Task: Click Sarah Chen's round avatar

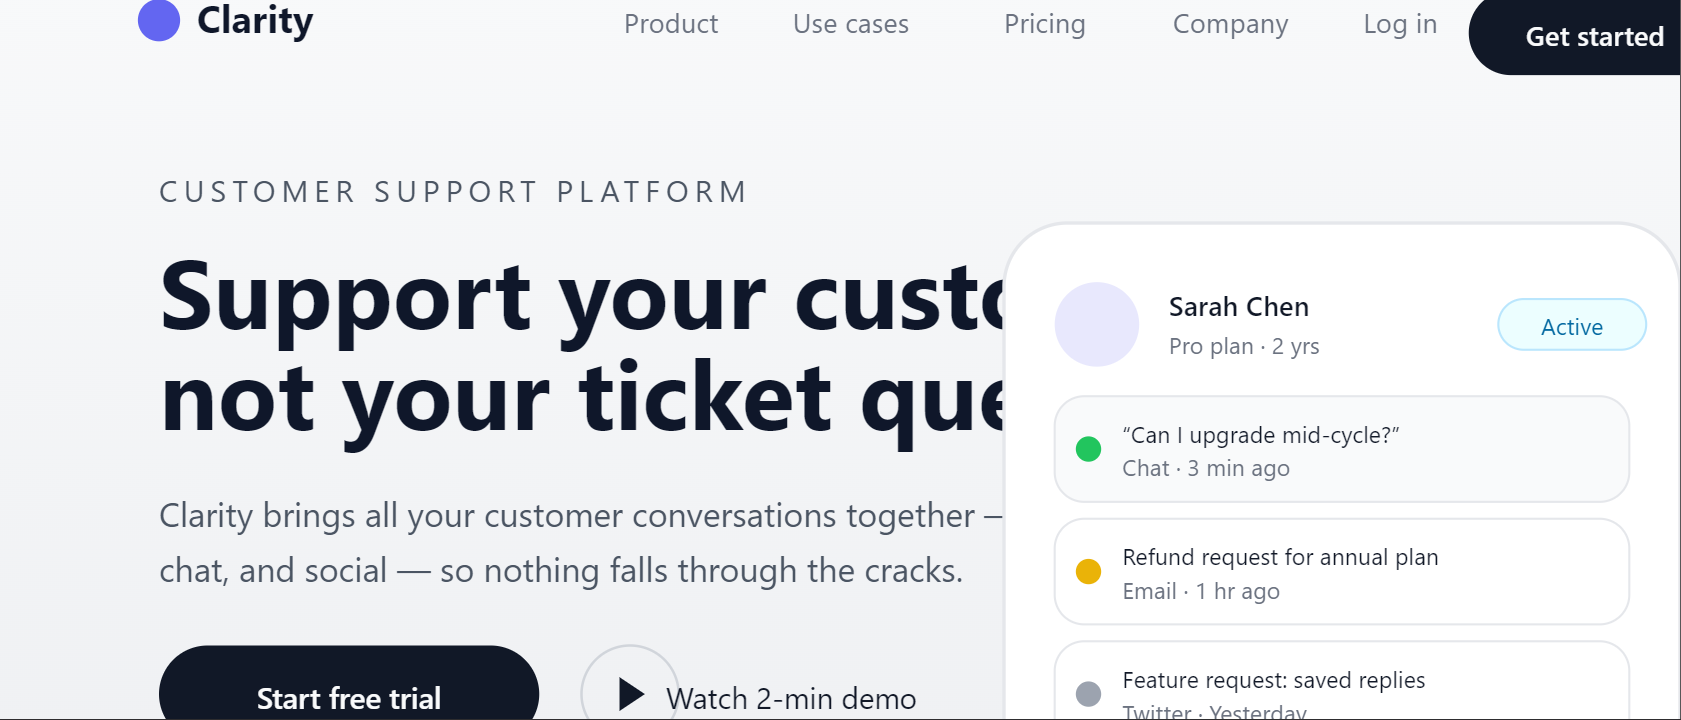Action: click(x=1097, y=325)
